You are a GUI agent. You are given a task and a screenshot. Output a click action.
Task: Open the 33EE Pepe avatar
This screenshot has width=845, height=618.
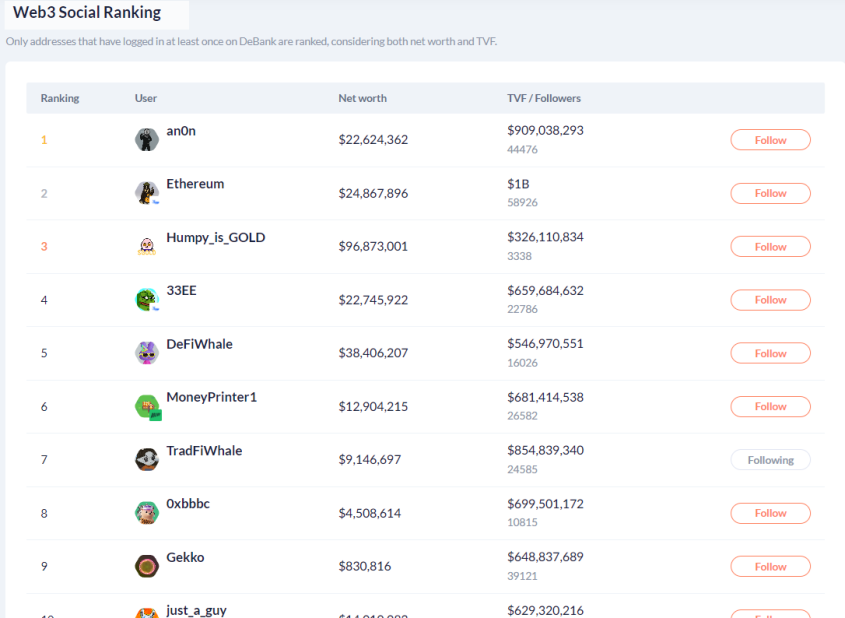pyautogui.click(x=147, y=300)
